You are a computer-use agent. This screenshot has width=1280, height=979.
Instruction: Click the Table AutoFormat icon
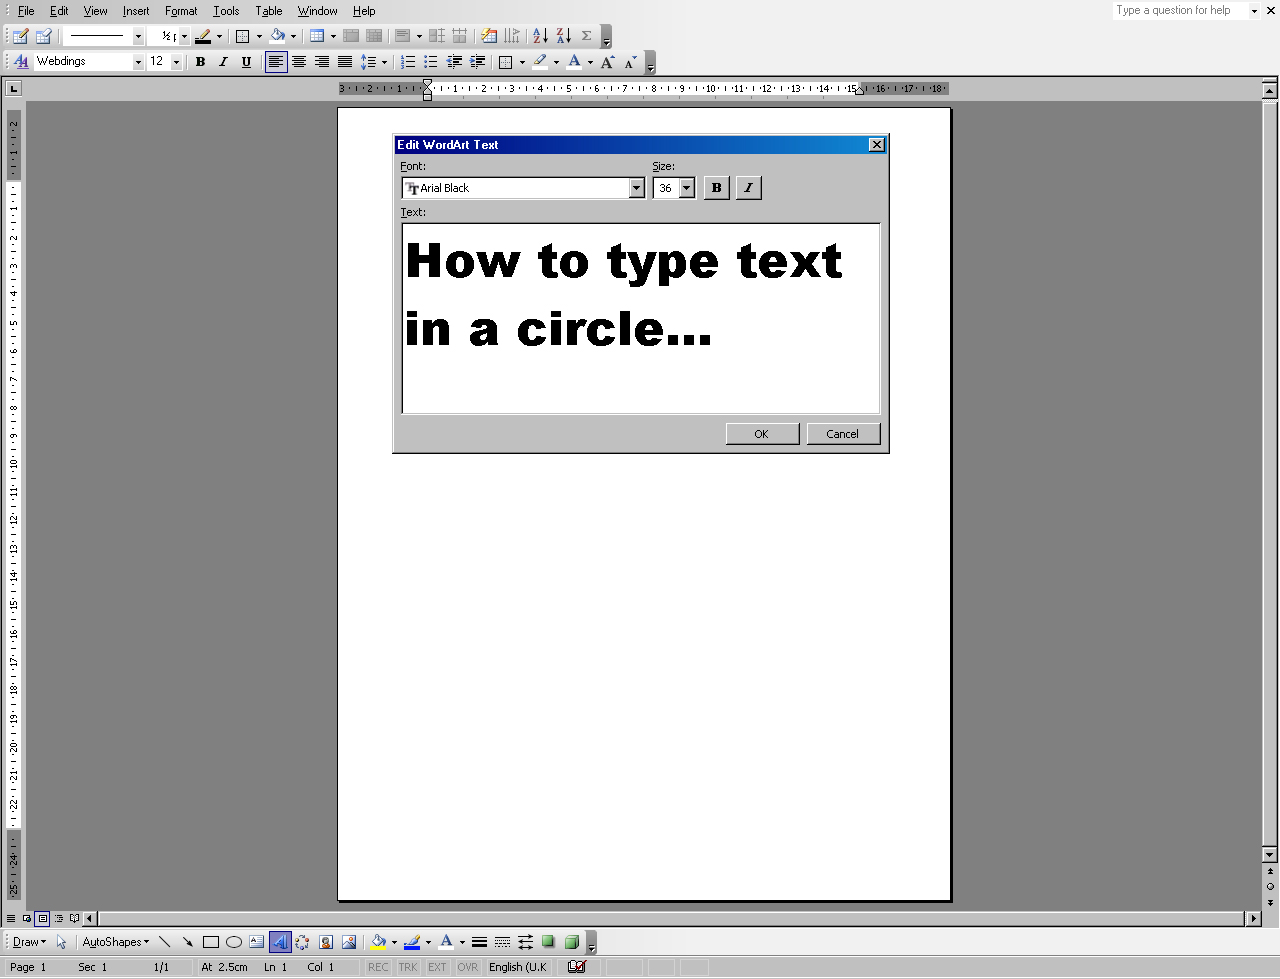click(x=489, y=36)
